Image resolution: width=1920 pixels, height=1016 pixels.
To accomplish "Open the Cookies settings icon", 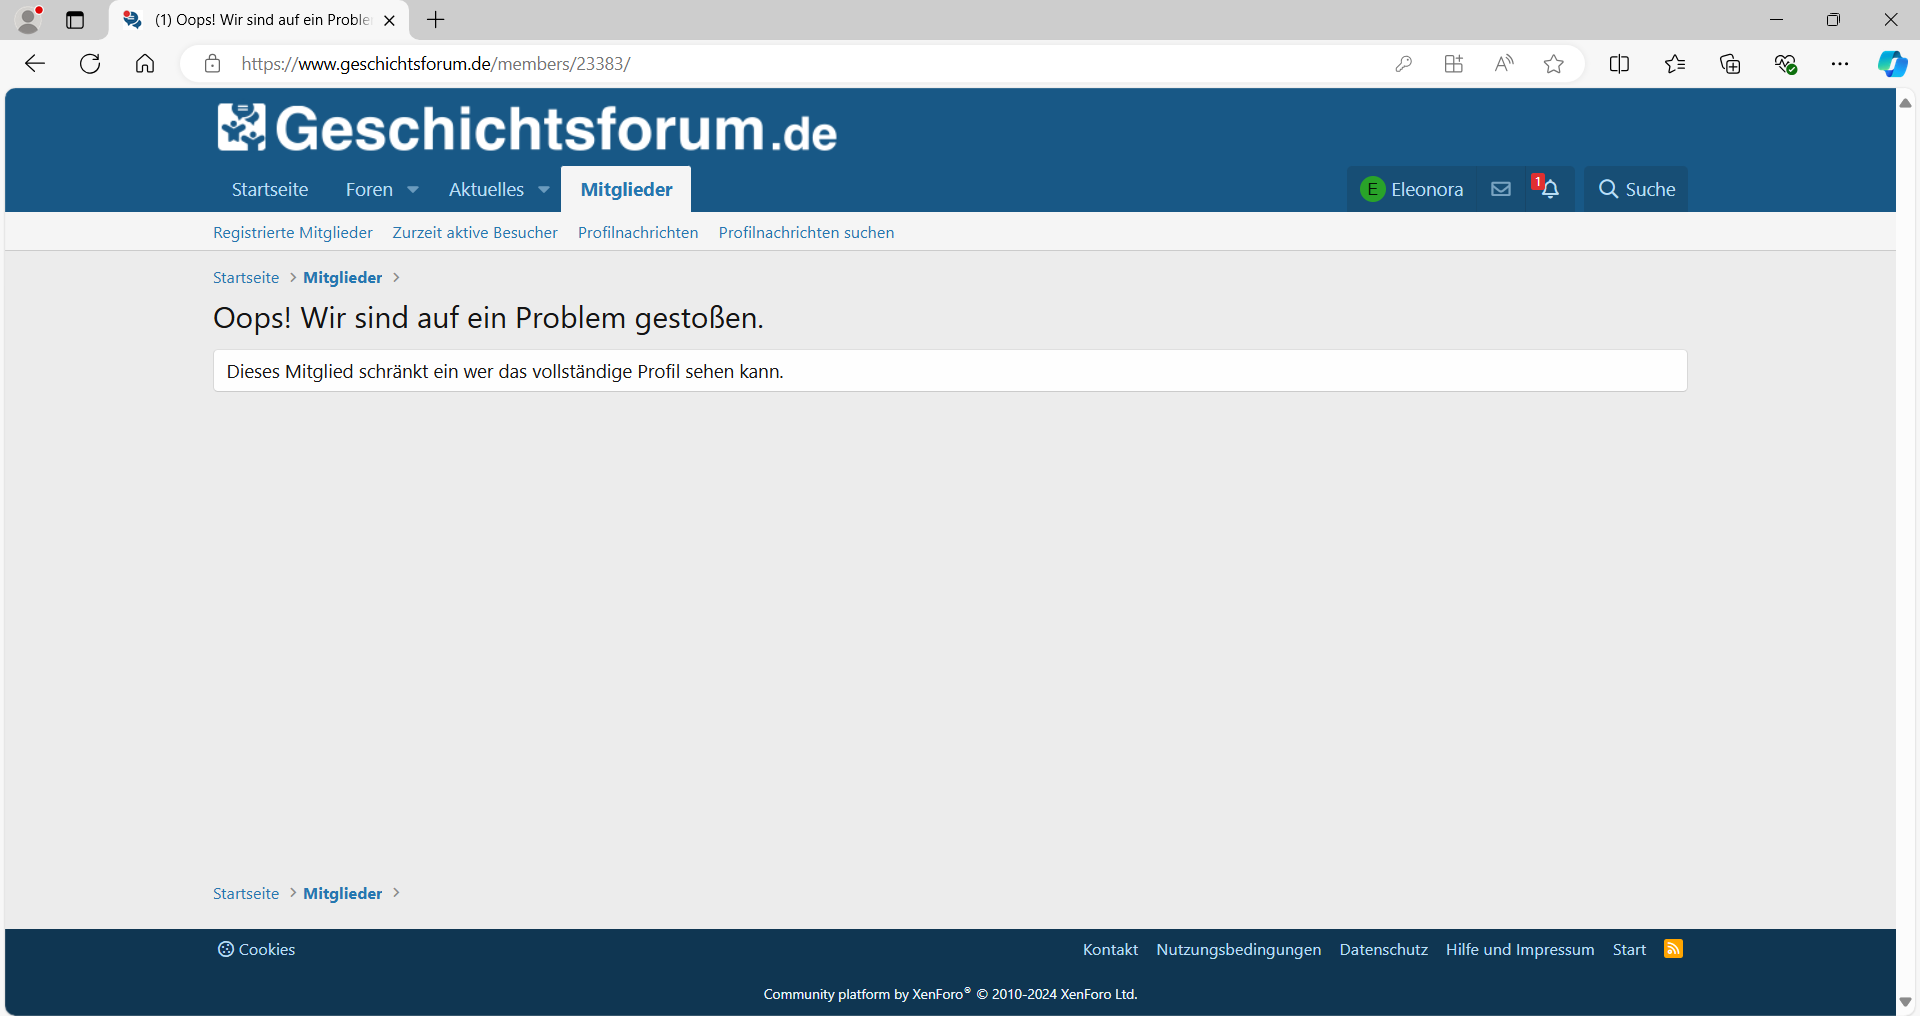I will tap(225, 949).
